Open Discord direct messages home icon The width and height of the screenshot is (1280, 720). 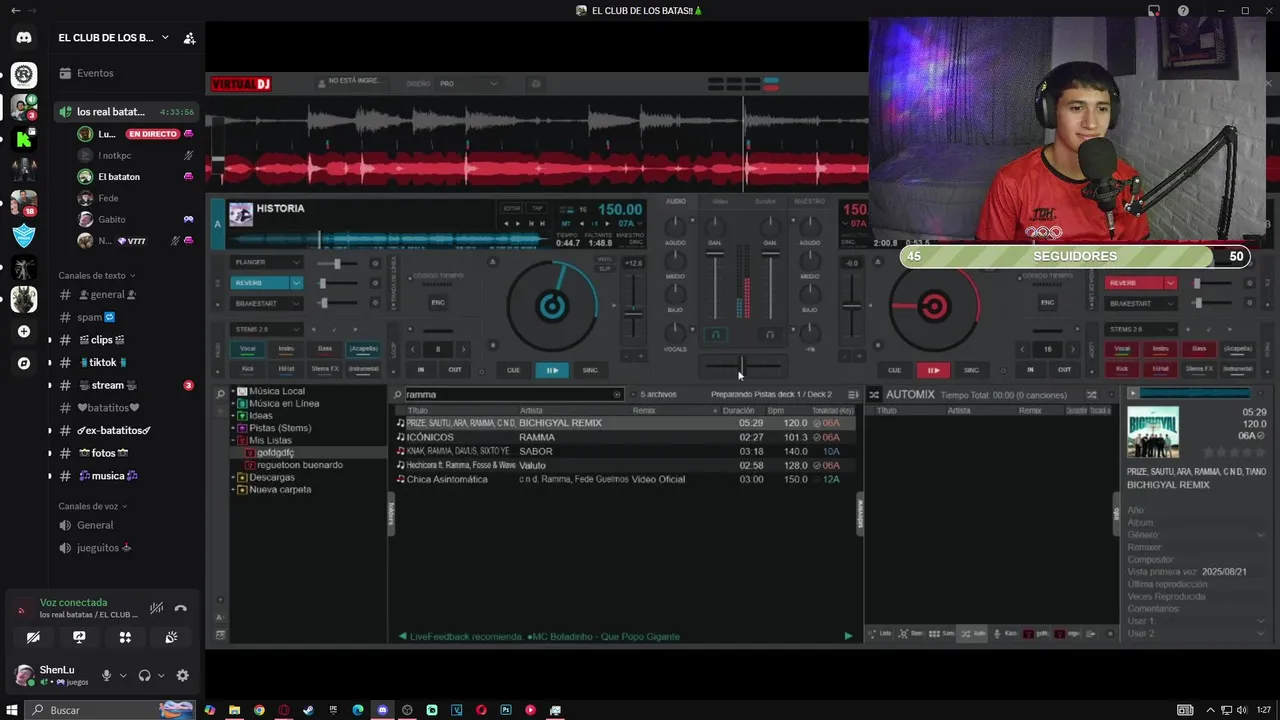point(24,38)
